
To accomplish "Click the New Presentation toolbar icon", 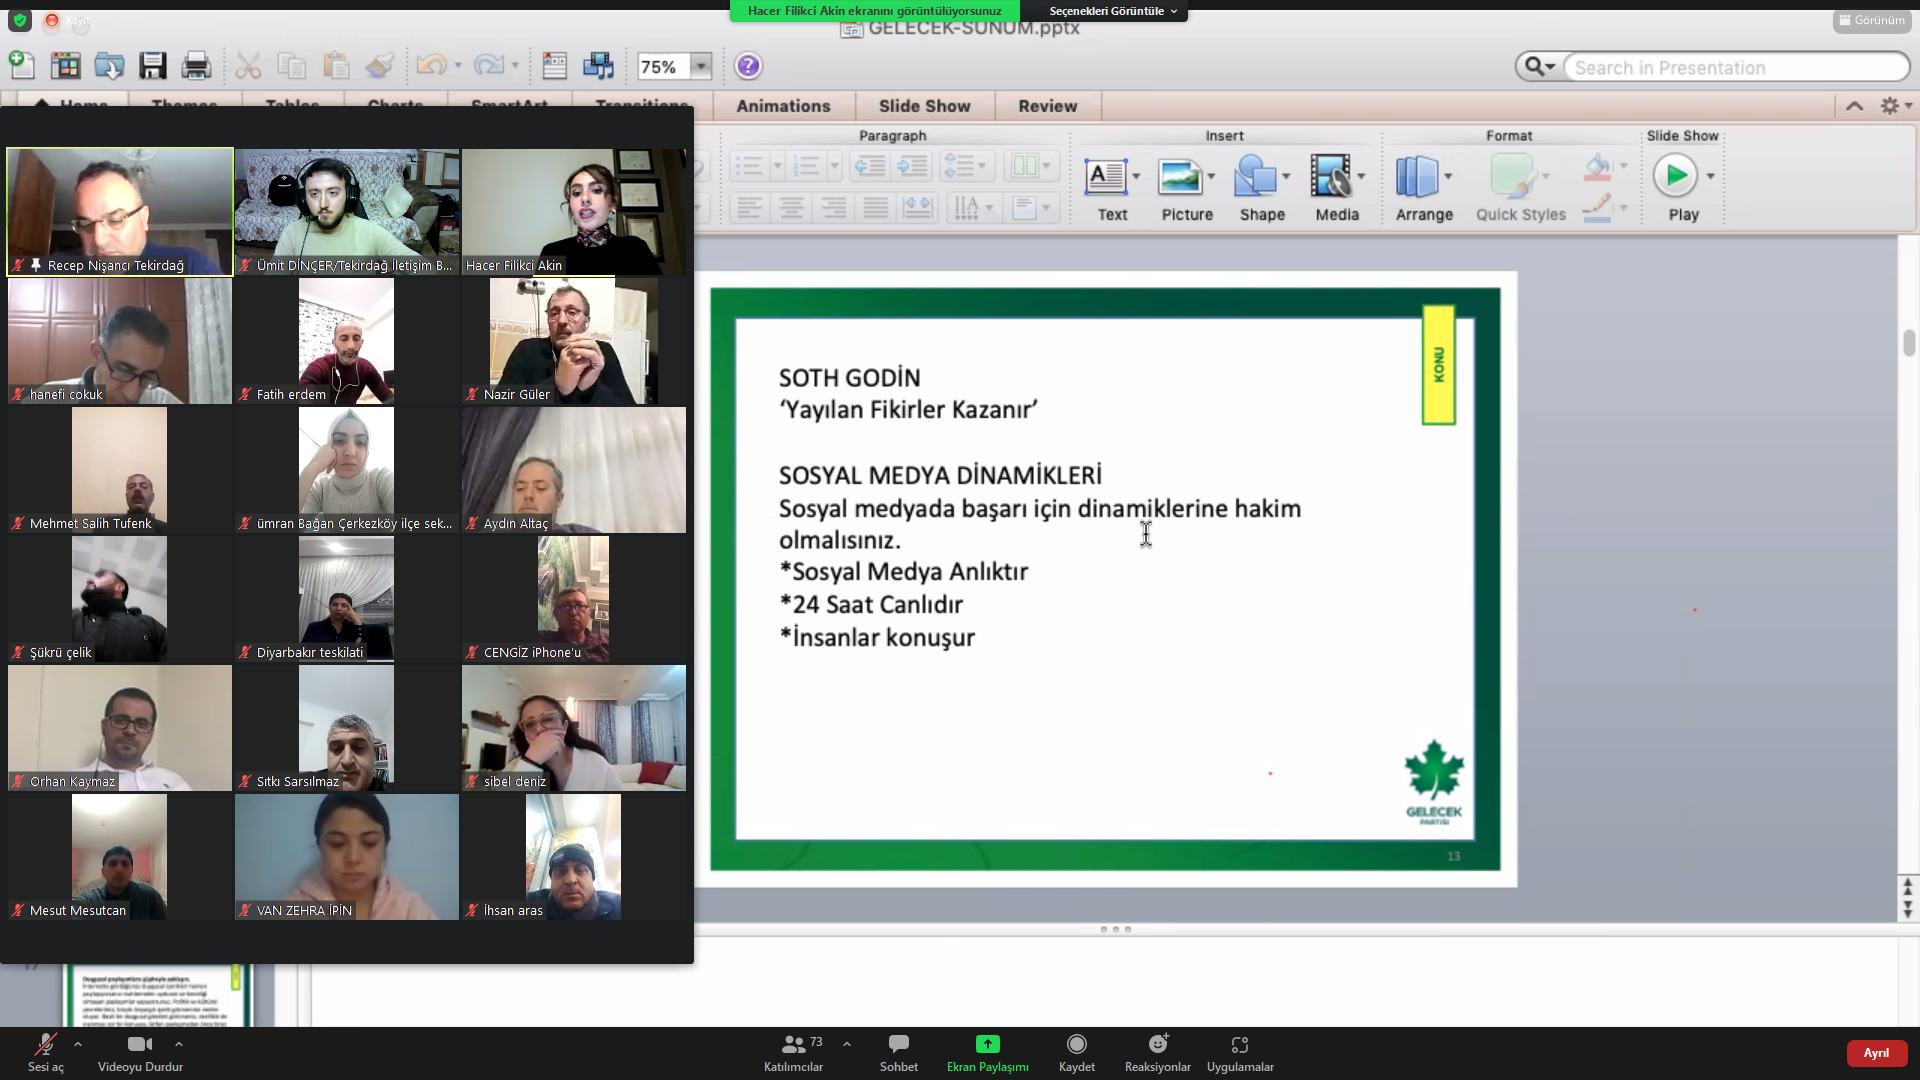I will coord(22,66).
